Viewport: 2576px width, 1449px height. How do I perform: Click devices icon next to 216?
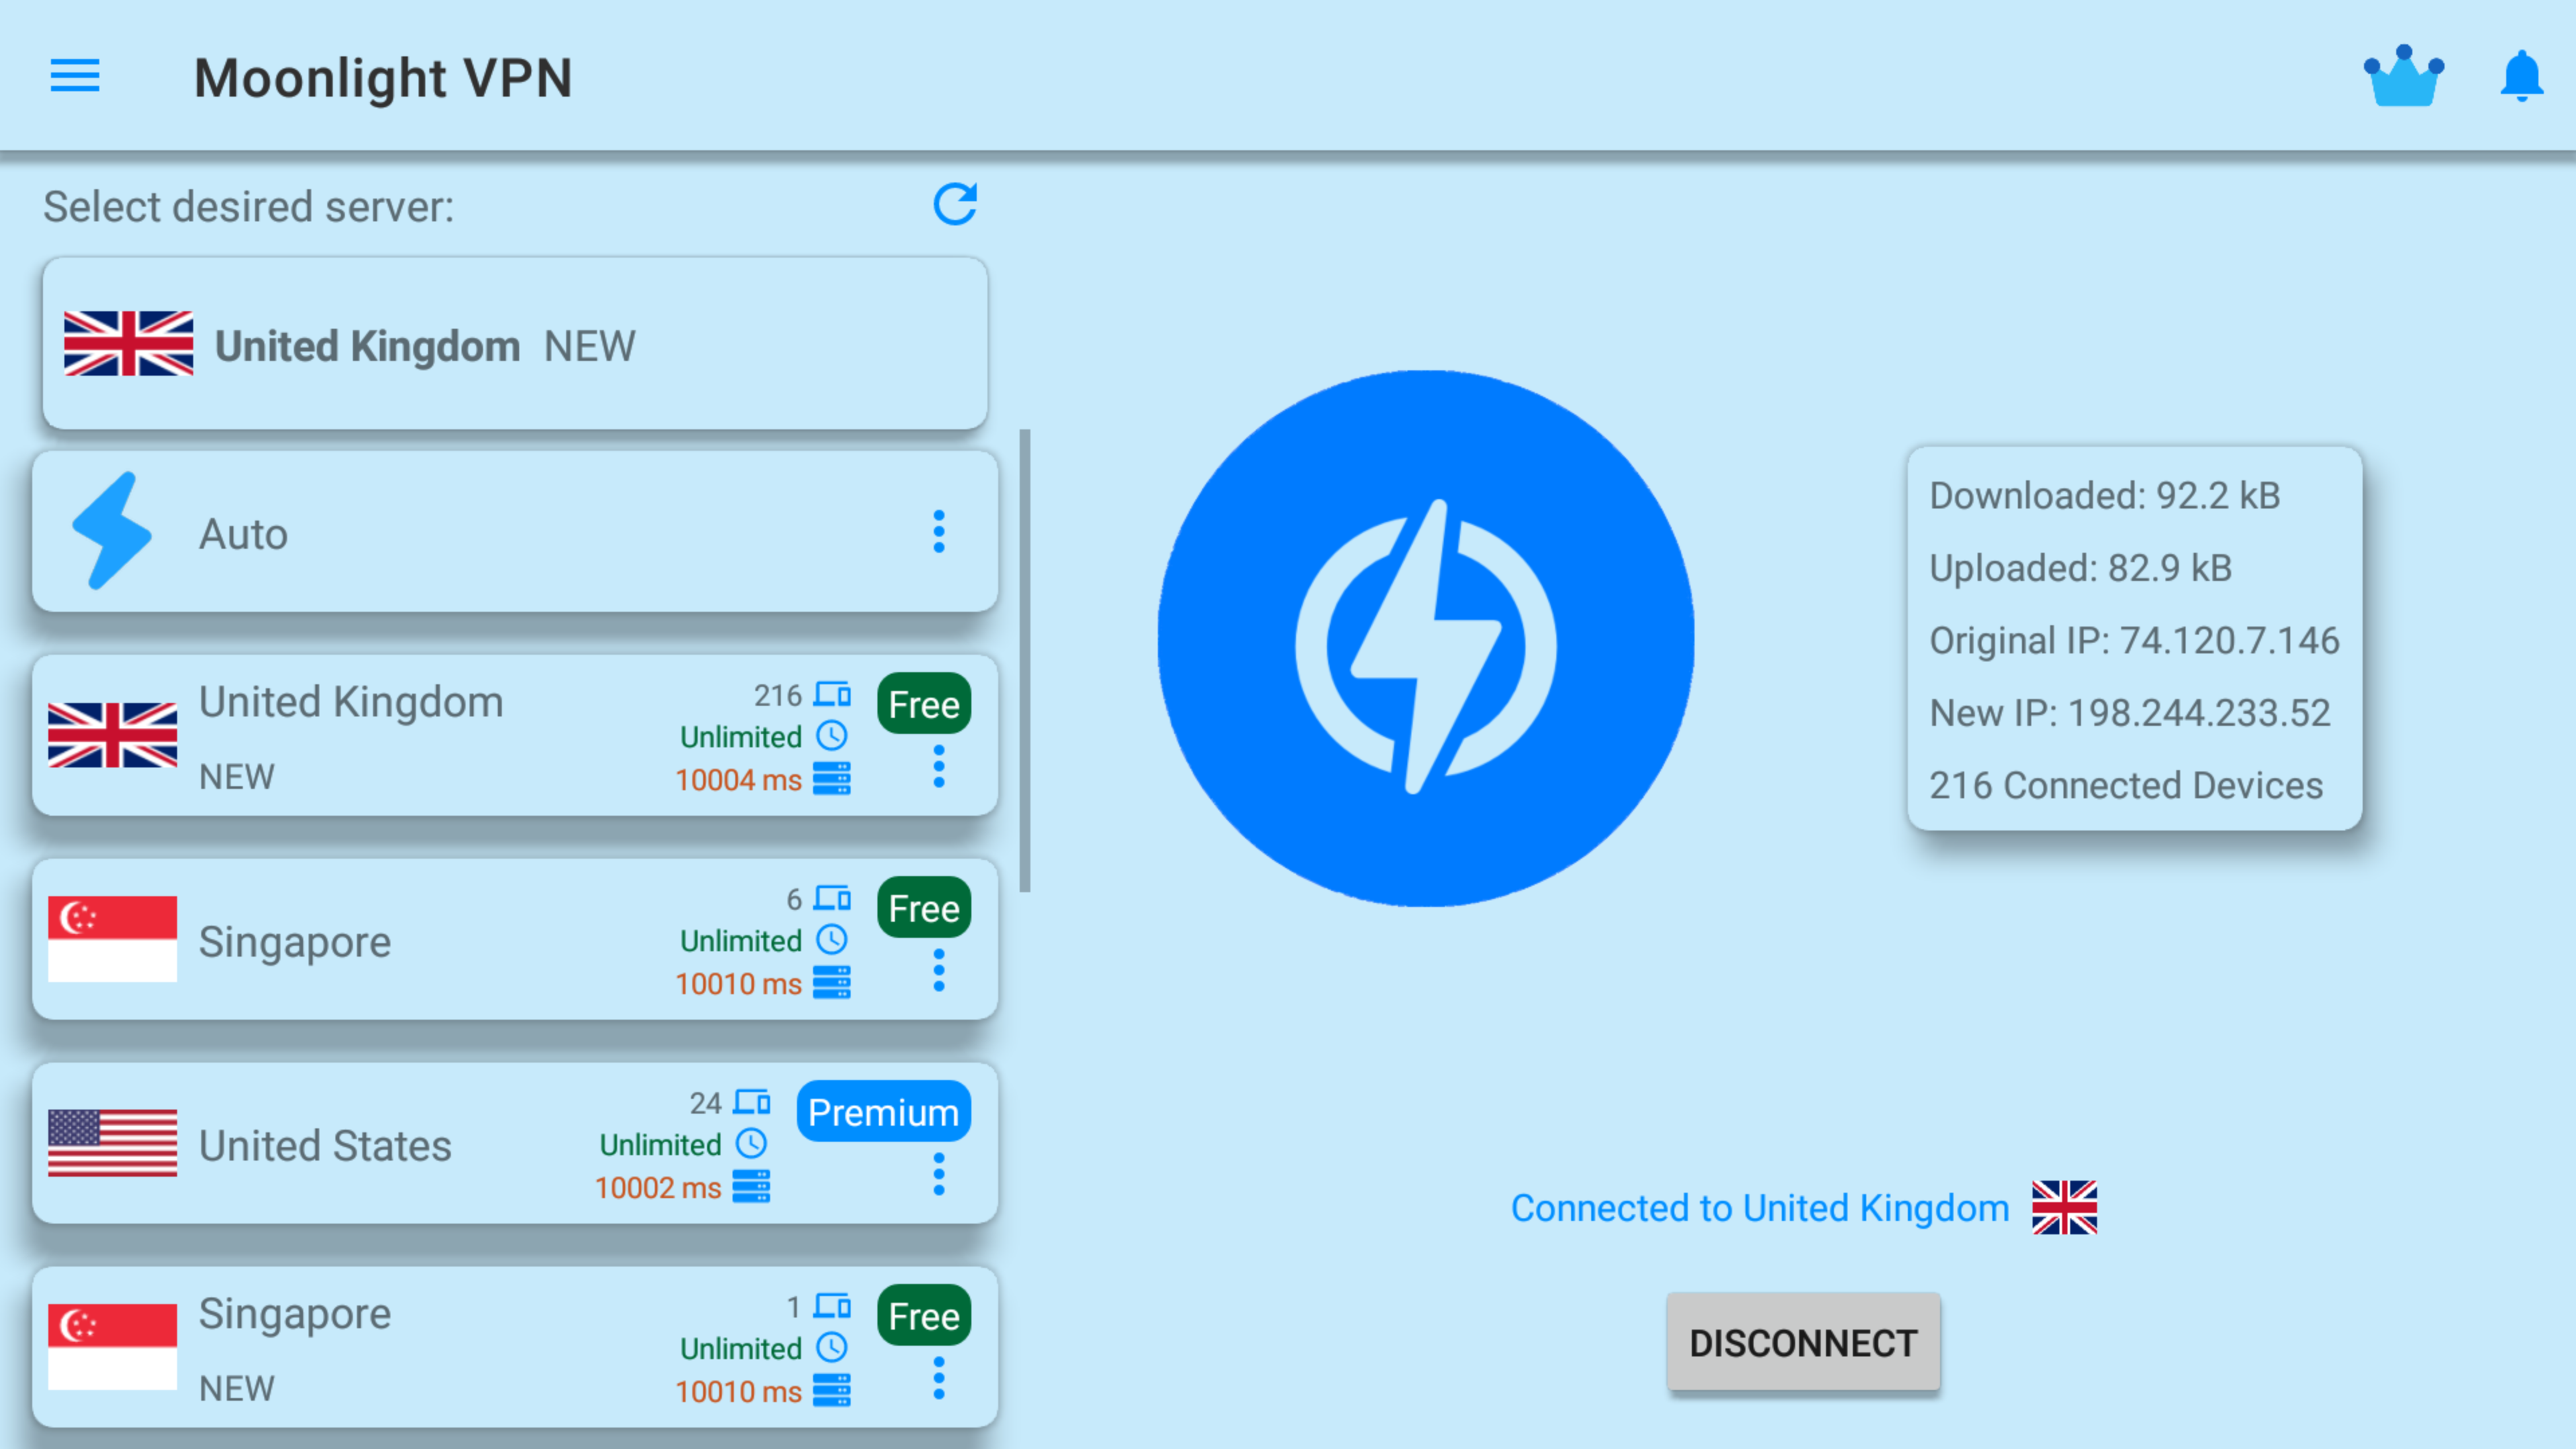(x=832, y=694)
